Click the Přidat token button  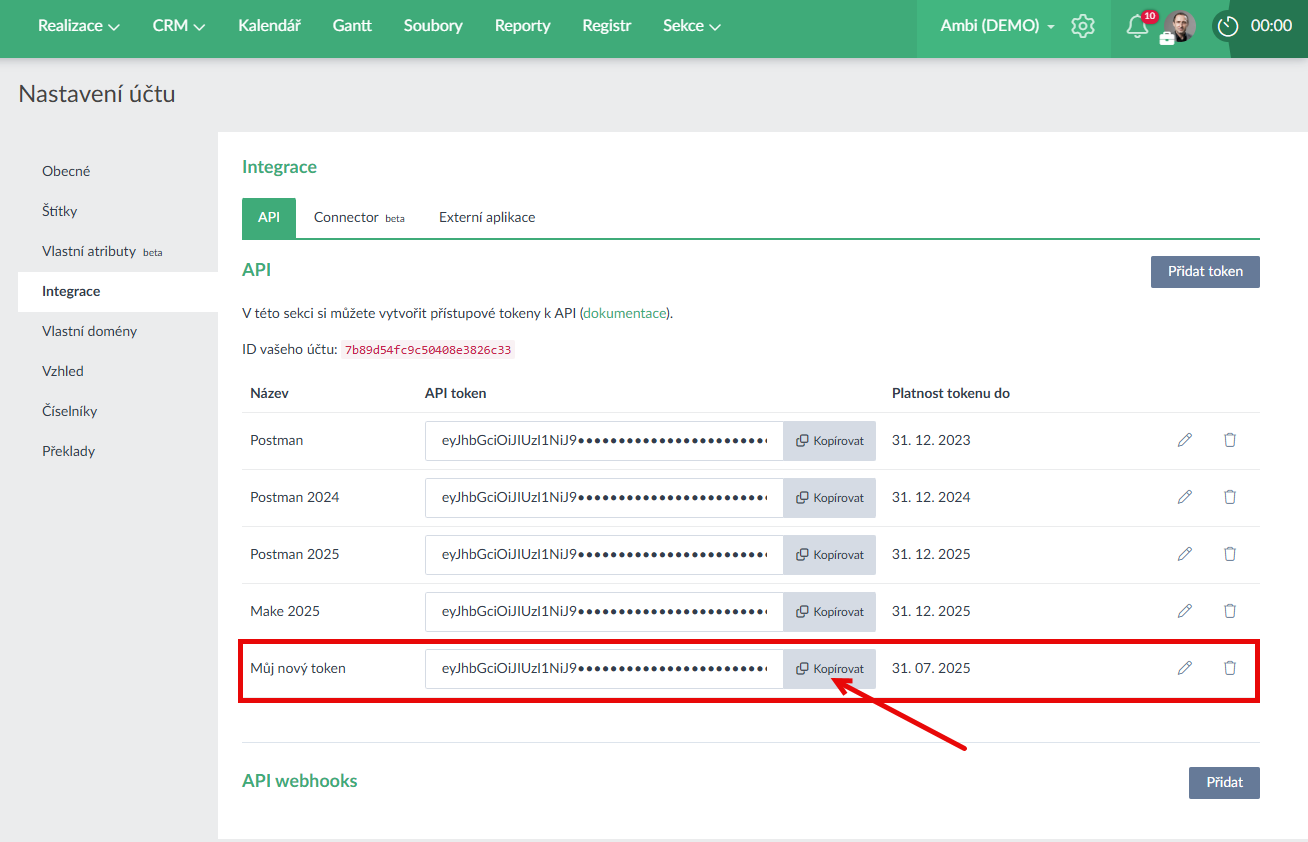click(1205, 272)
